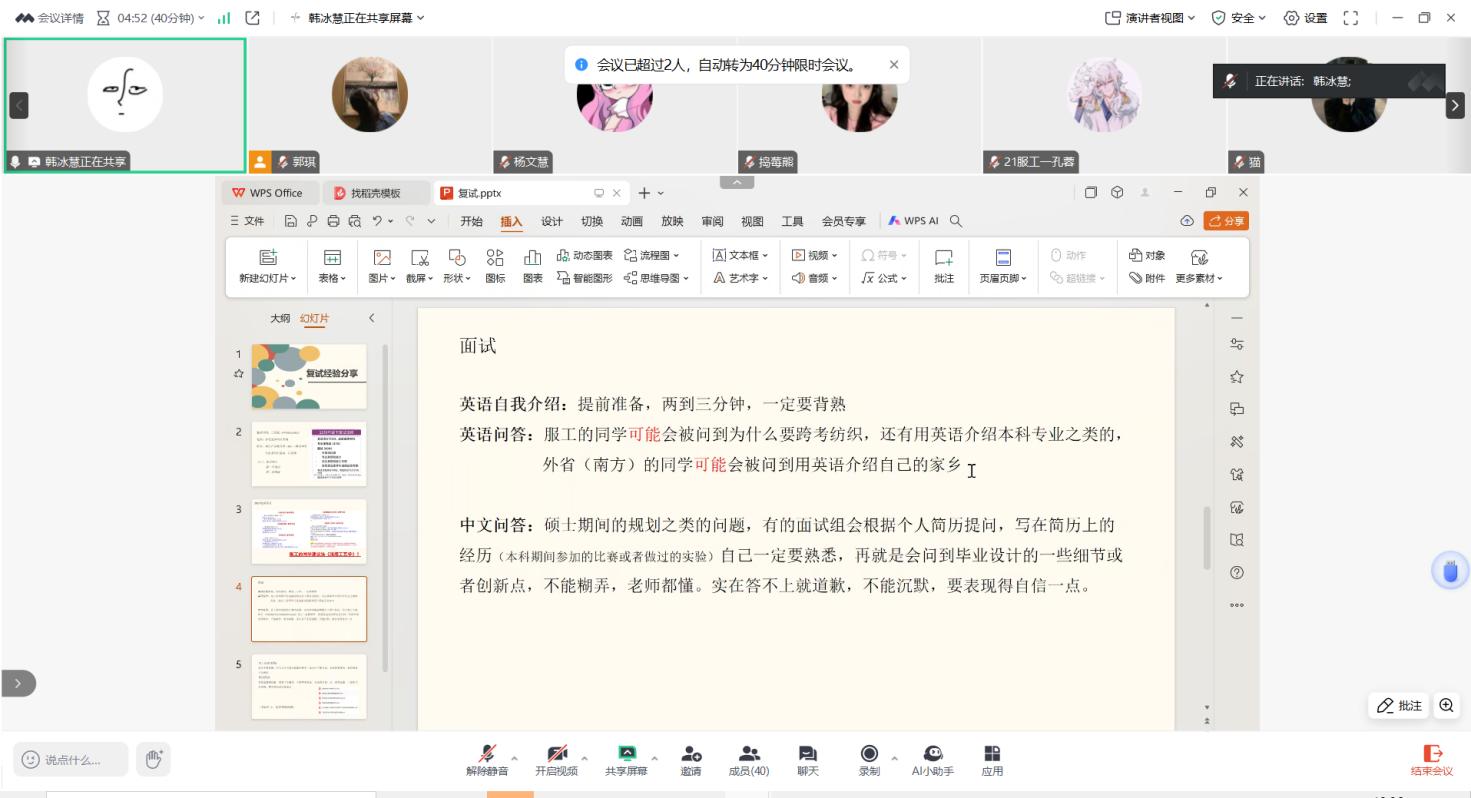Click the zoom magnifier button beside annotate
The height and width of the screenshot is (798, 1471).
click(1446, 705)
